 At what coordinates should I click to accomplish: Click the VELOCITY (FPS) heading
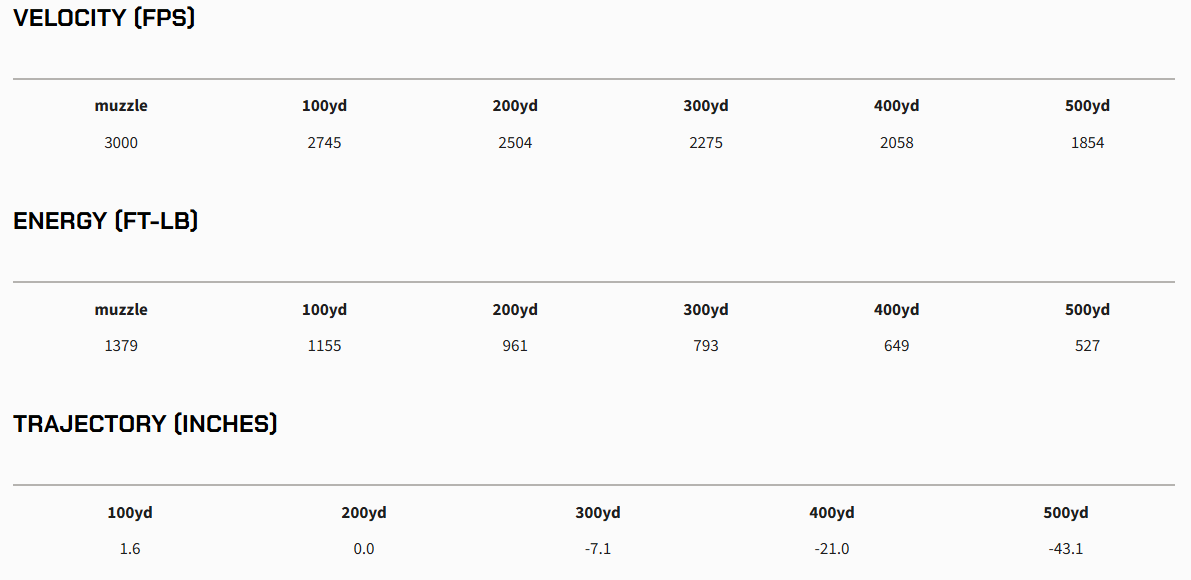[104, 18]
